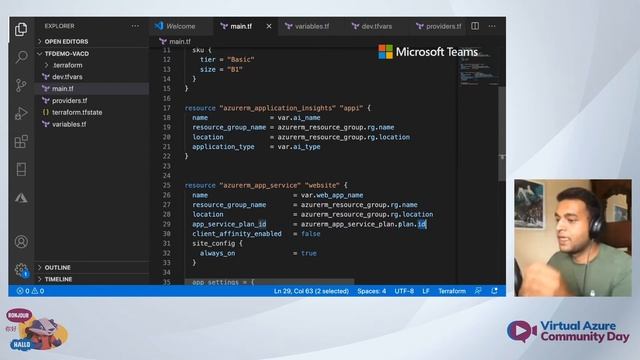The height and width of the screenshot is (360, 640).
Task: Click var.web_app_name on line 26
Action: click(x=332, y=195)
